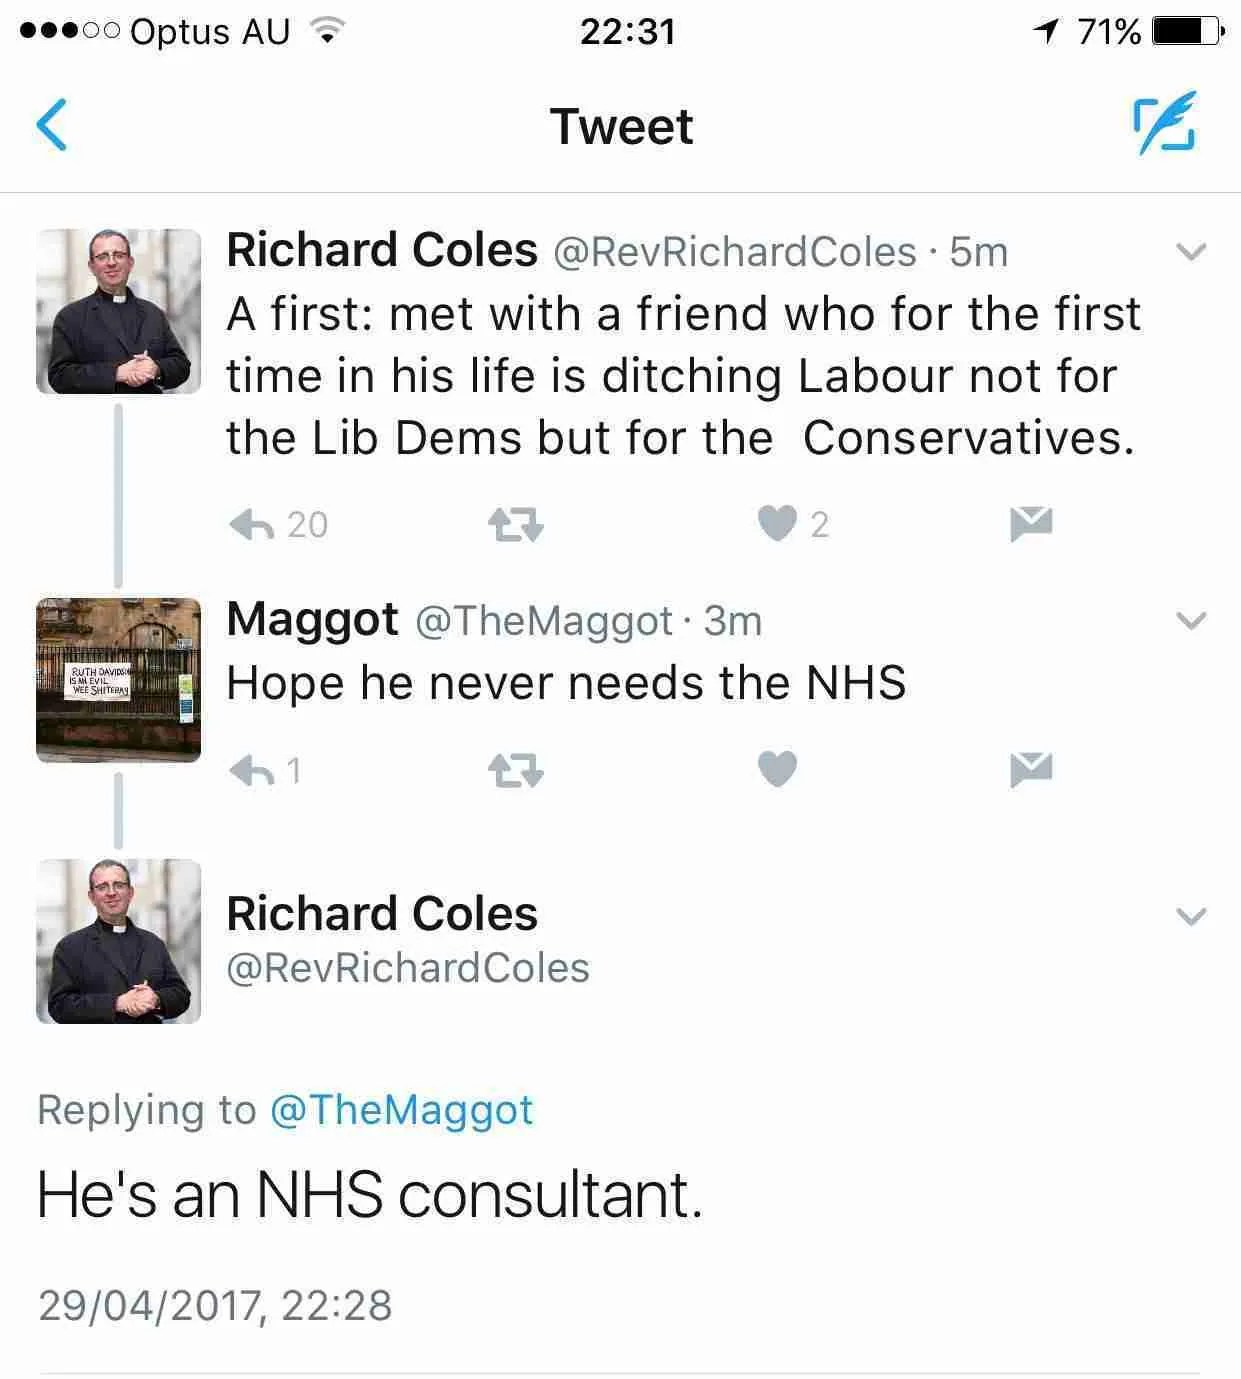1241x1379 pixels.
Task: Tap the Tweet title header
Action: point(620,126)
